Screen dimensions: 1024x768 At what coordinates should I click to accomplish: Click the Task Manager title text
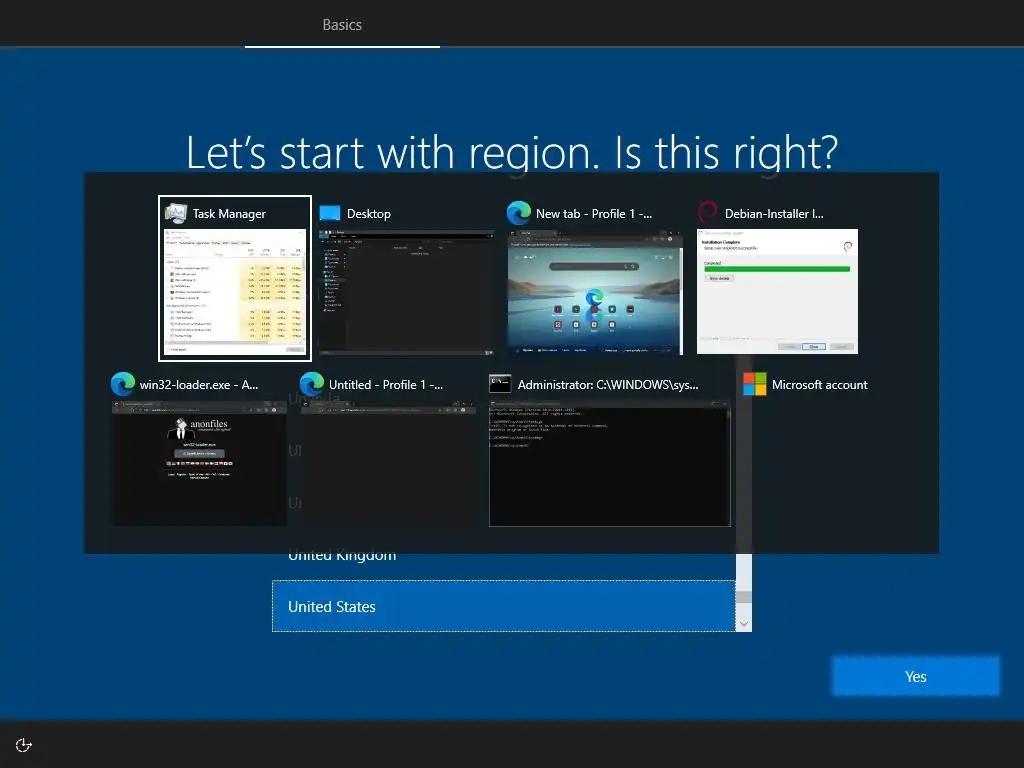point(229,214)
